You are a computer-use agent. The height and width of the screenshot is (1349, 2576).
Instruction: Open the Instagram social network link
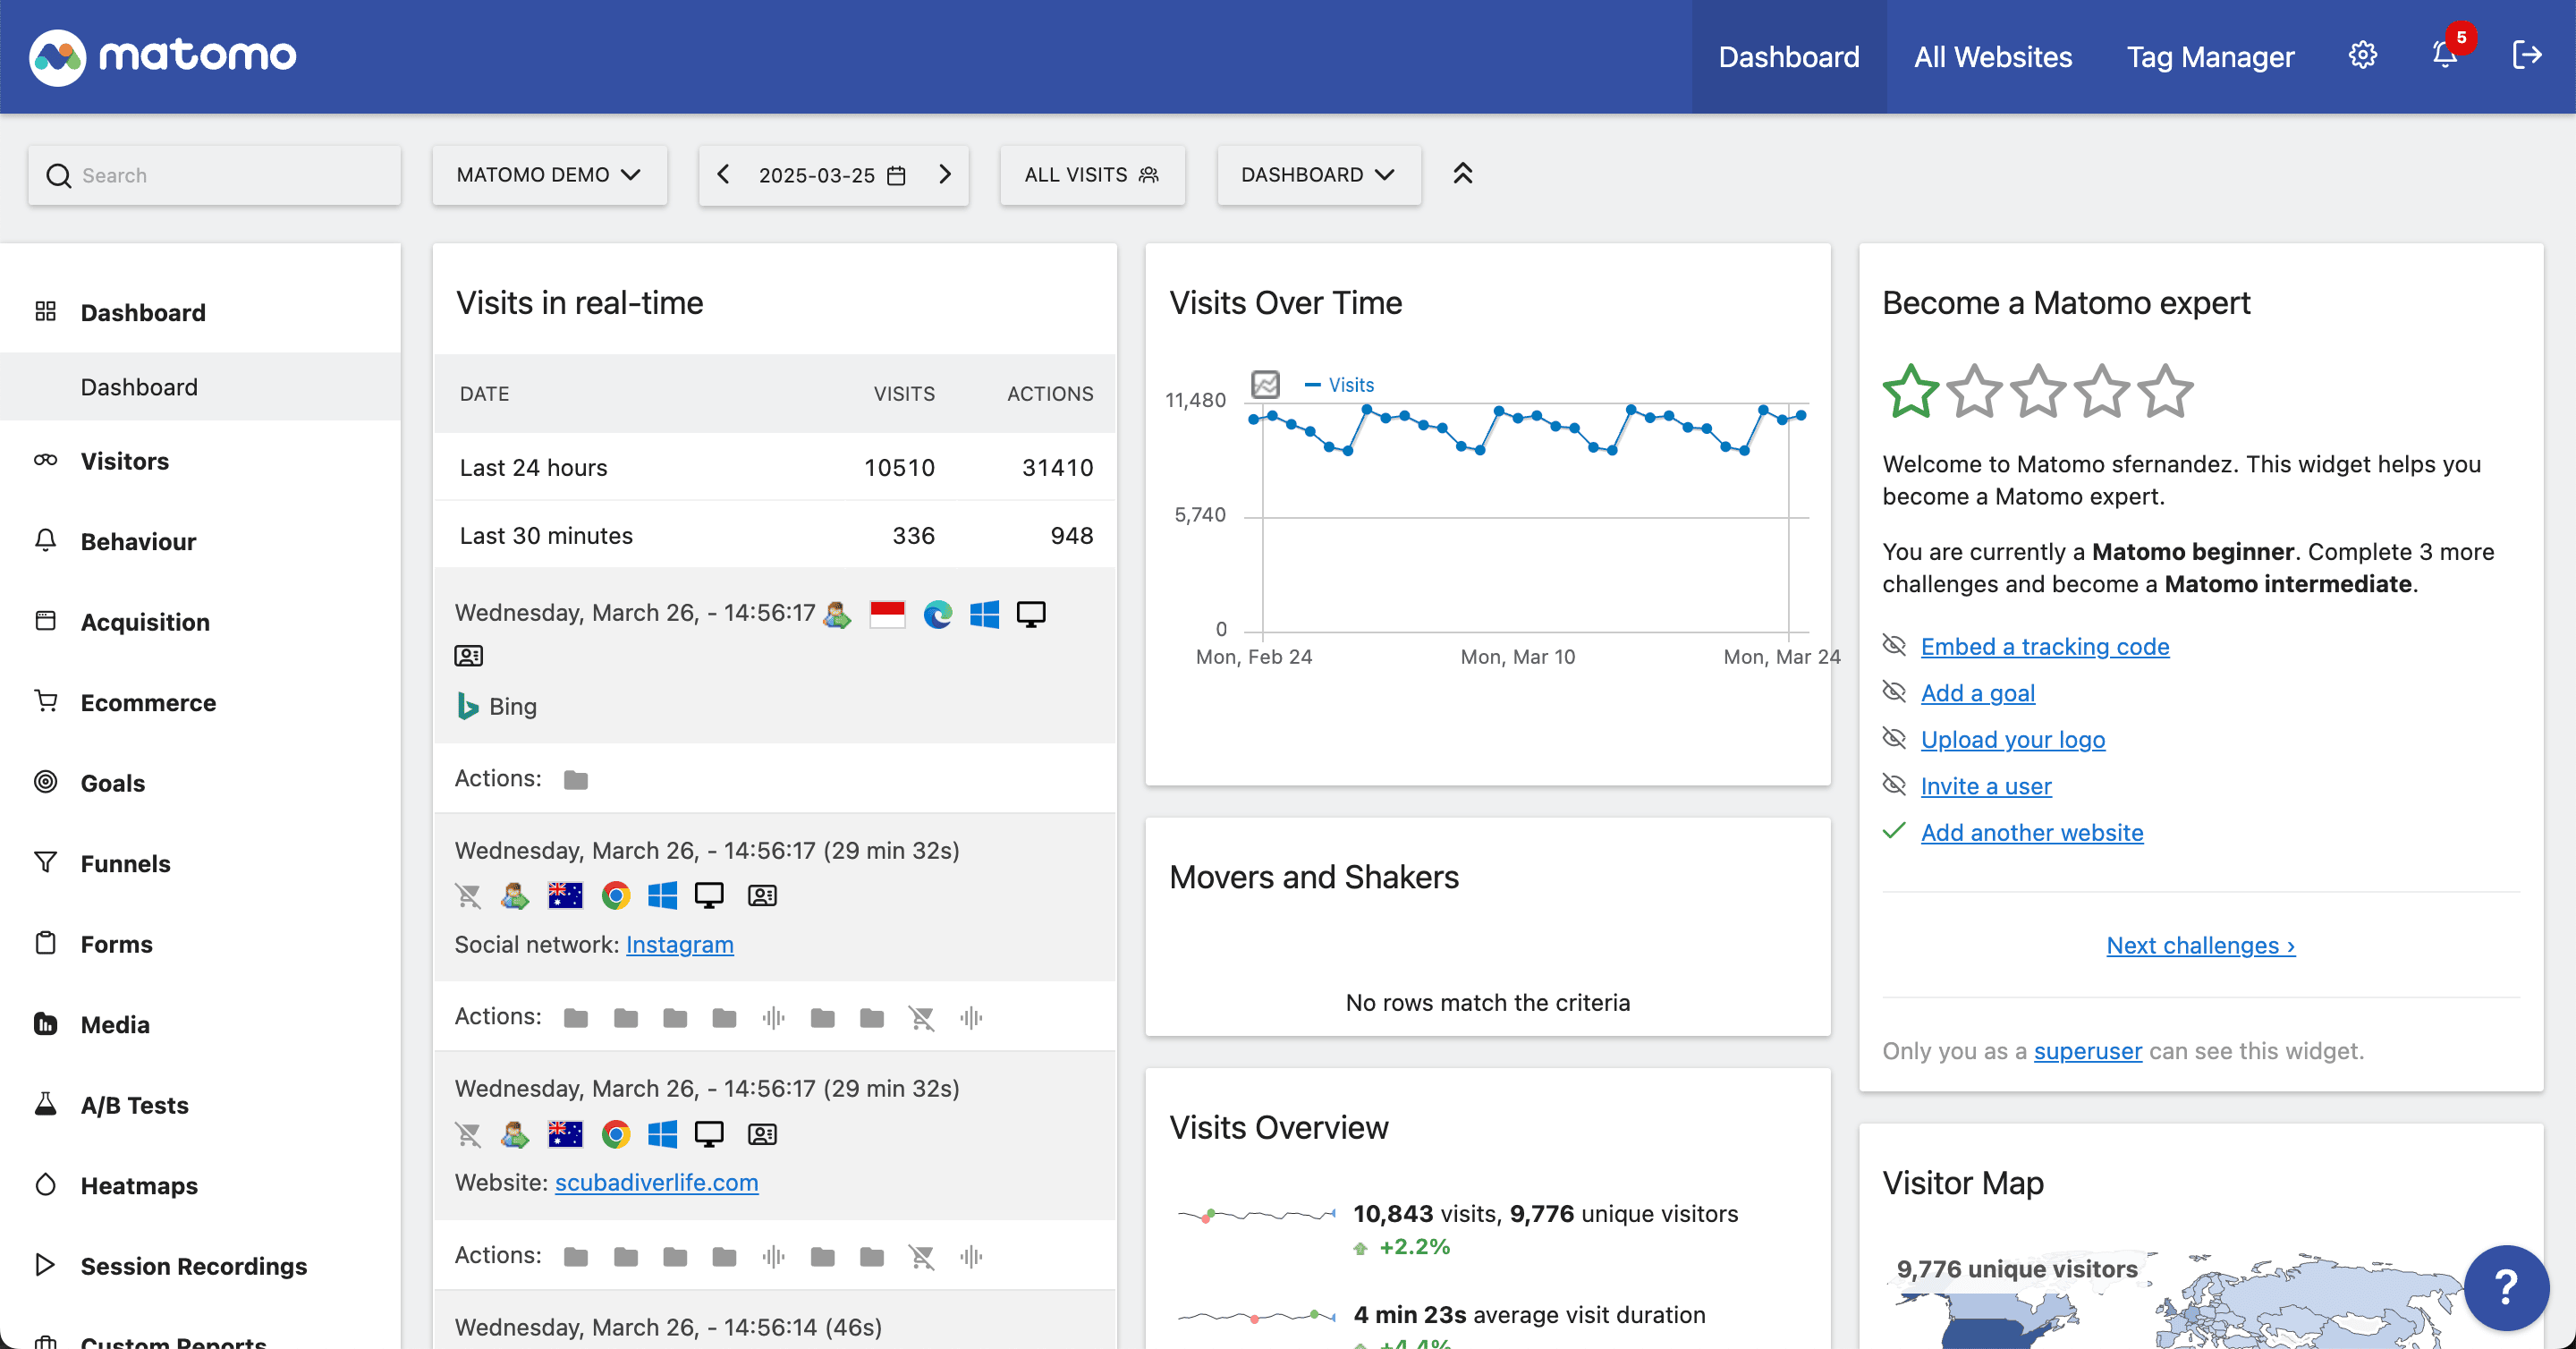[680, 944]
